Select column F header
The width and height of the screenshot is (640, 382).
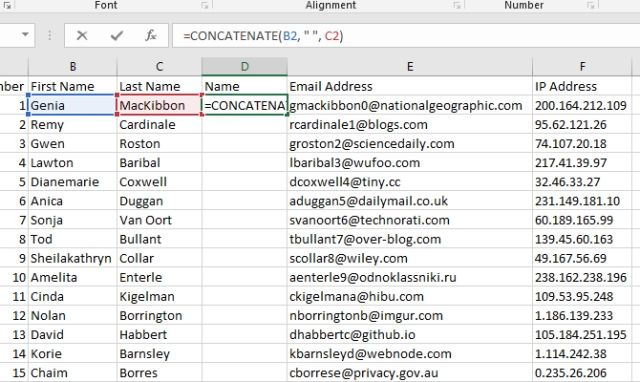[x=582, y=67]
